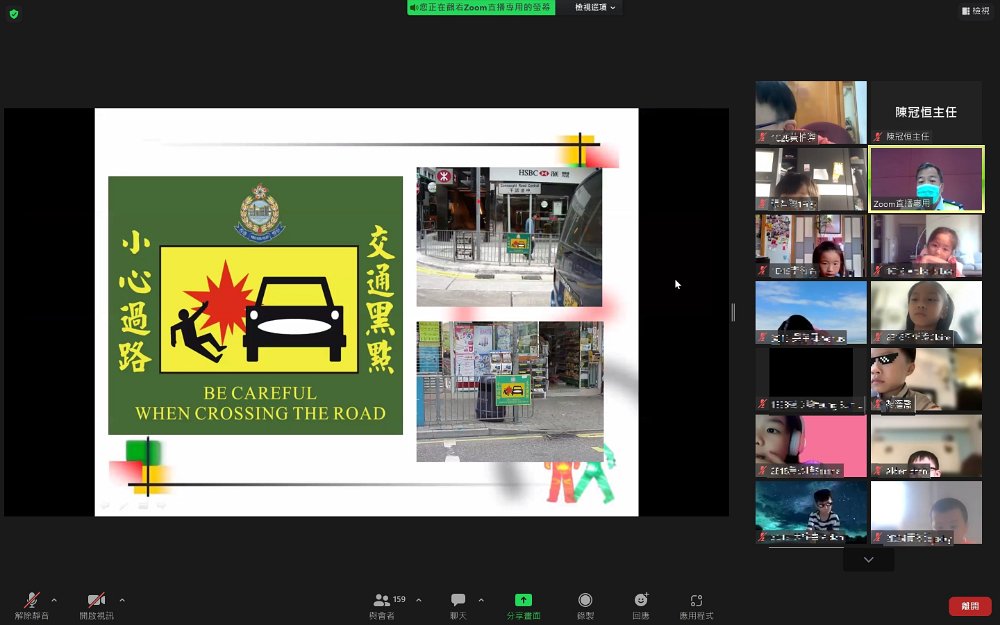Click the green screen-sharing notification banner
Image resolution: width=1000 pixels, height=625 pixels.
click(x=480, y=7)
